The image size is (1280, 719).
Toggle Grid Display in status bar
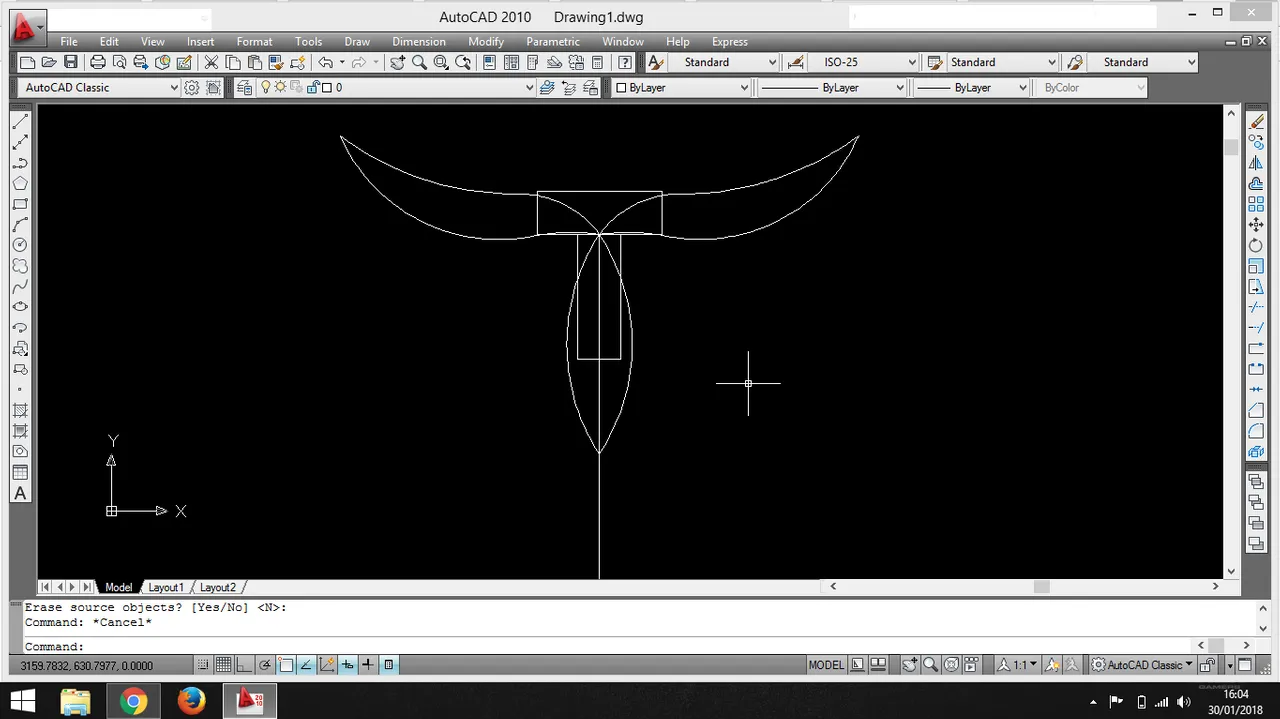(224, 665)
